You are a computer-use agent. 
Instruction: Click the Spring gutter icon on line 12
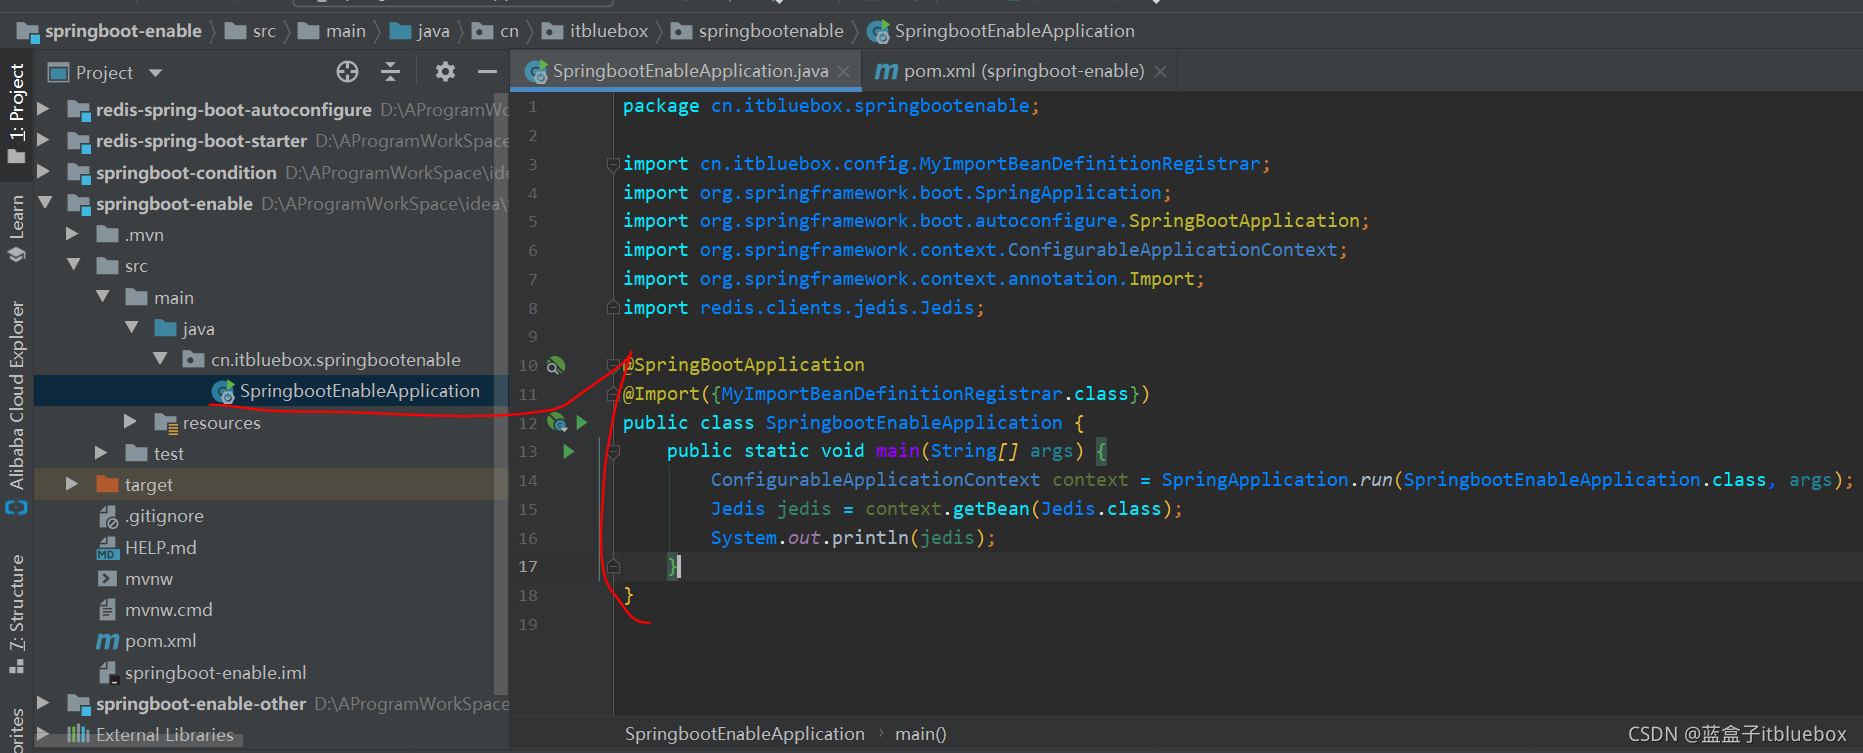click(557, 423)
